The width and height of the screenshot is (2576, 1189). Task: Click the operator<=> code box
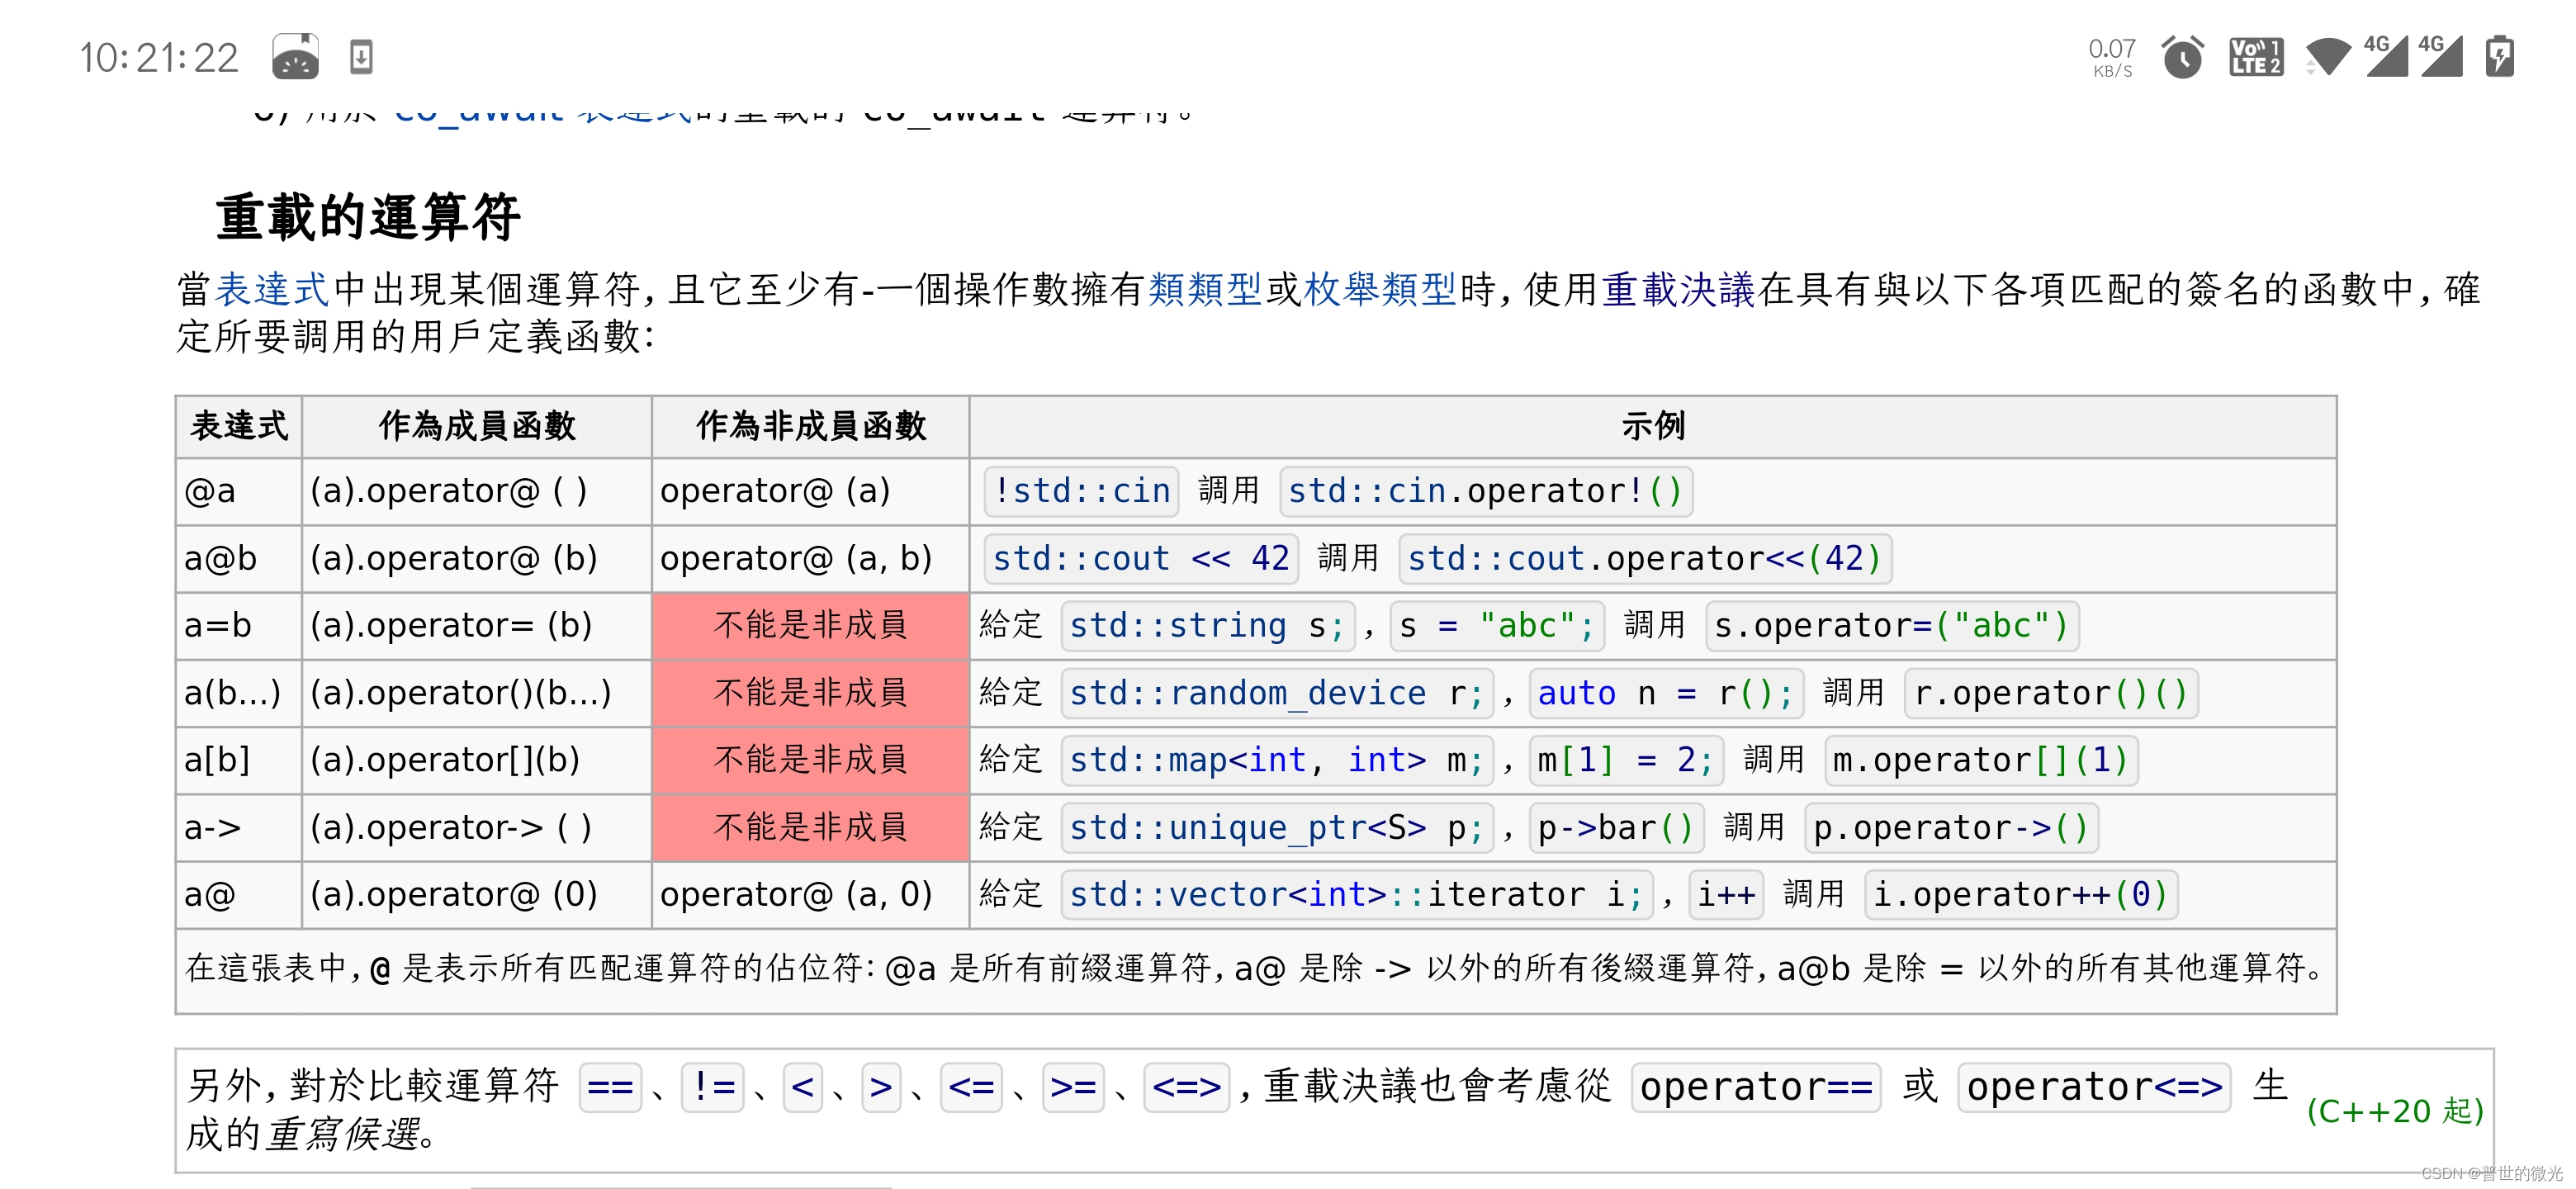[2094, 1087]
